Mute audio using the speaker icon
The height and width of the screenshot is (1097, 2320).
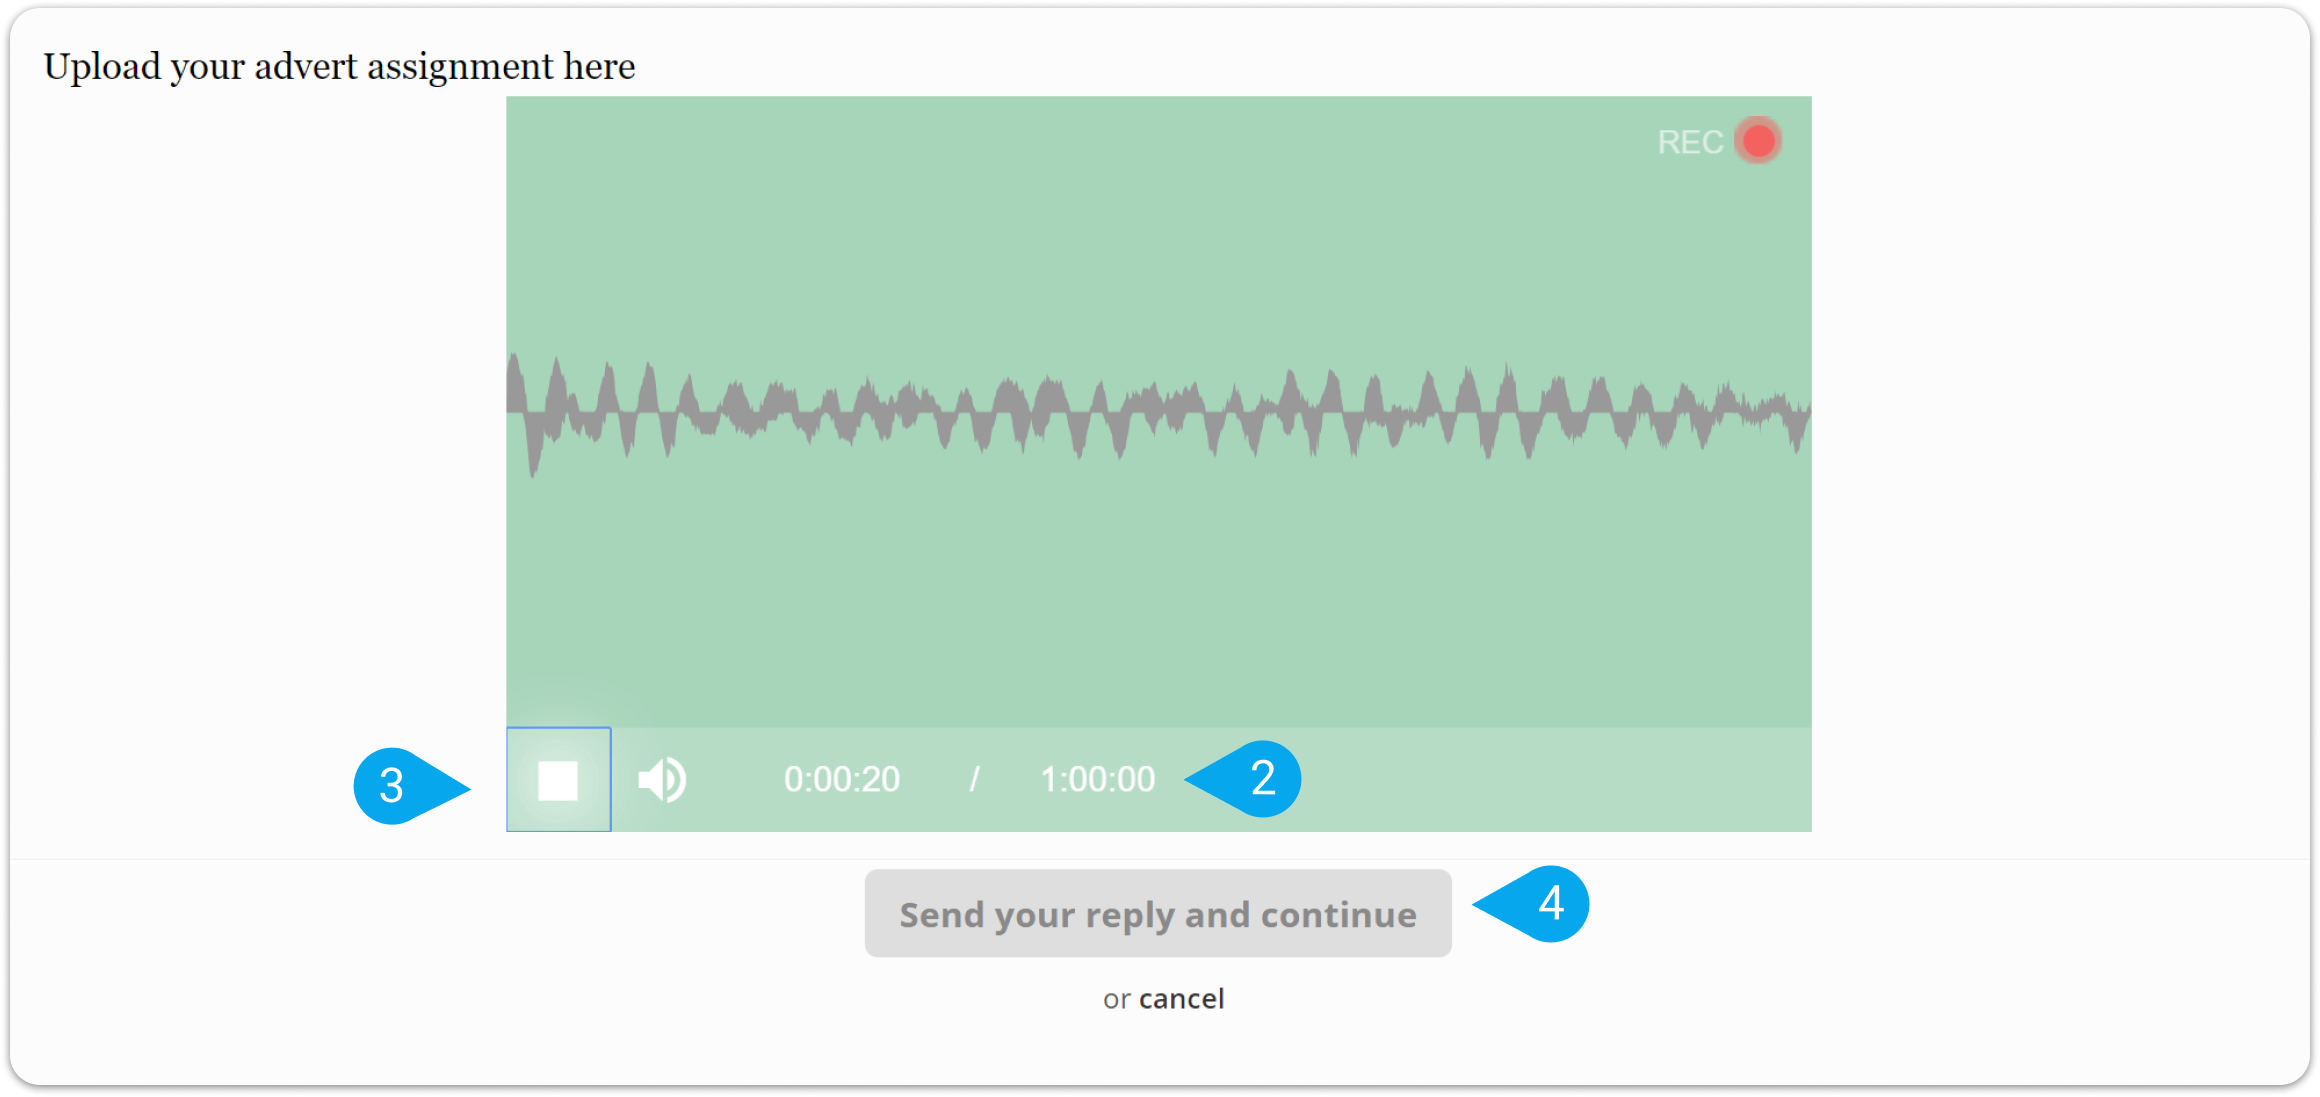point(662,780)
